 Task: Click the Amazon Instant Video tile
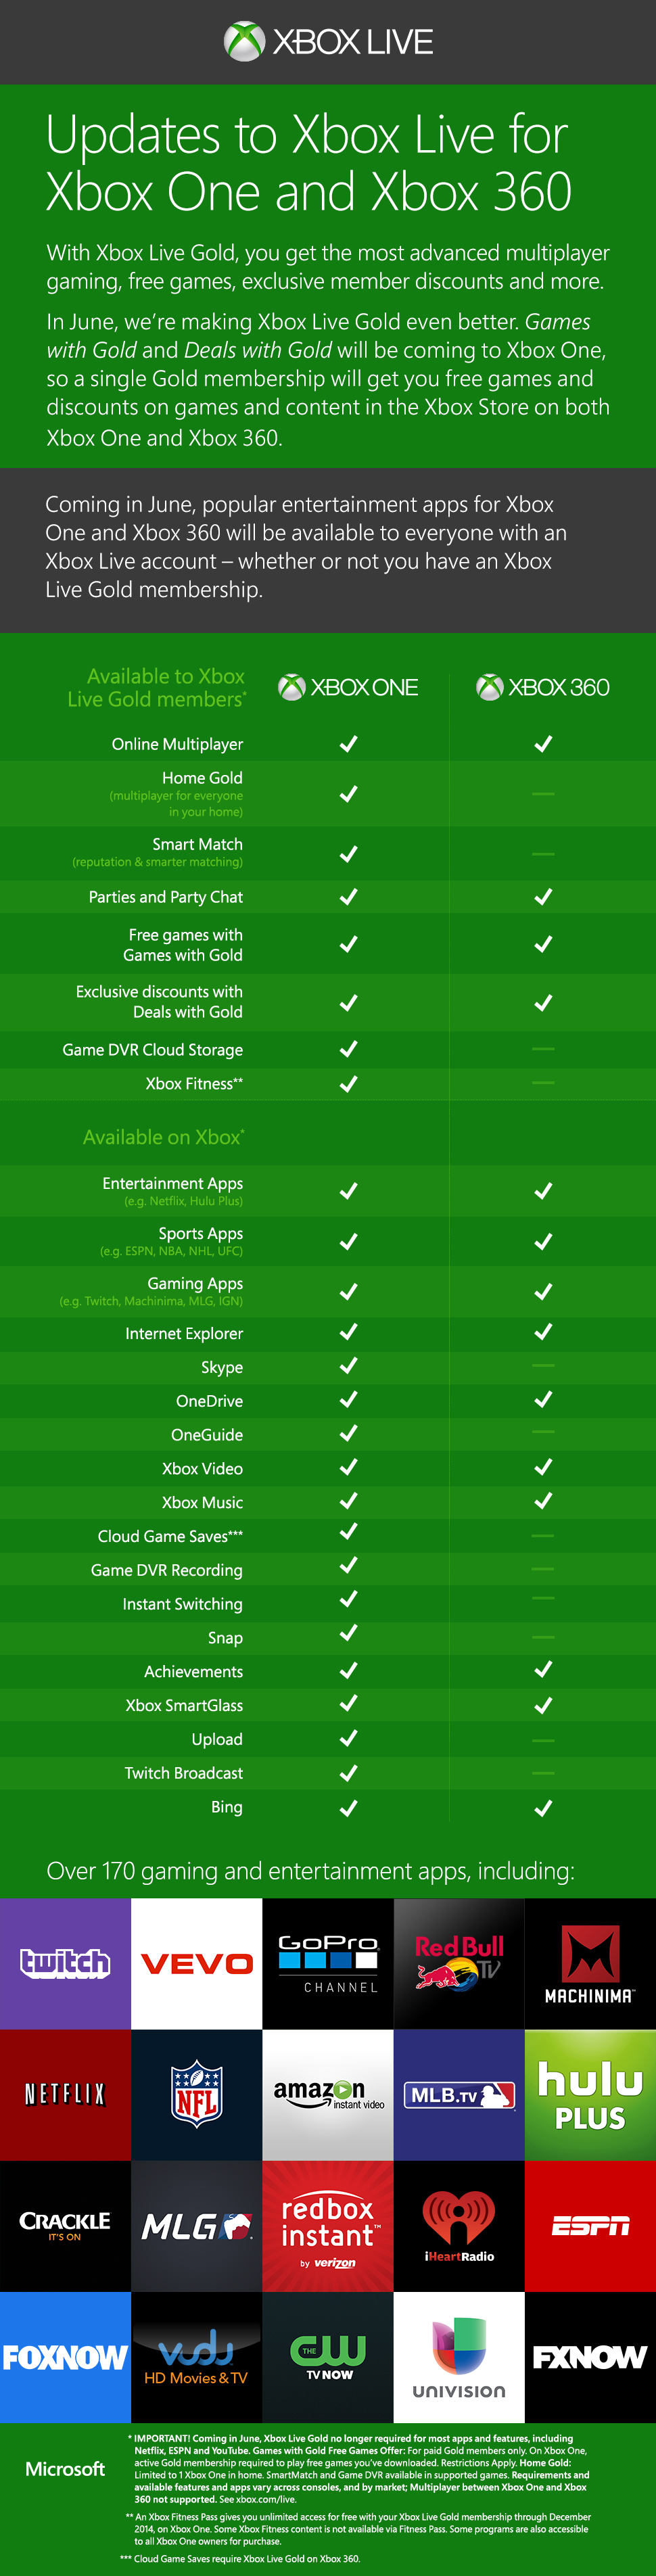328,2093
